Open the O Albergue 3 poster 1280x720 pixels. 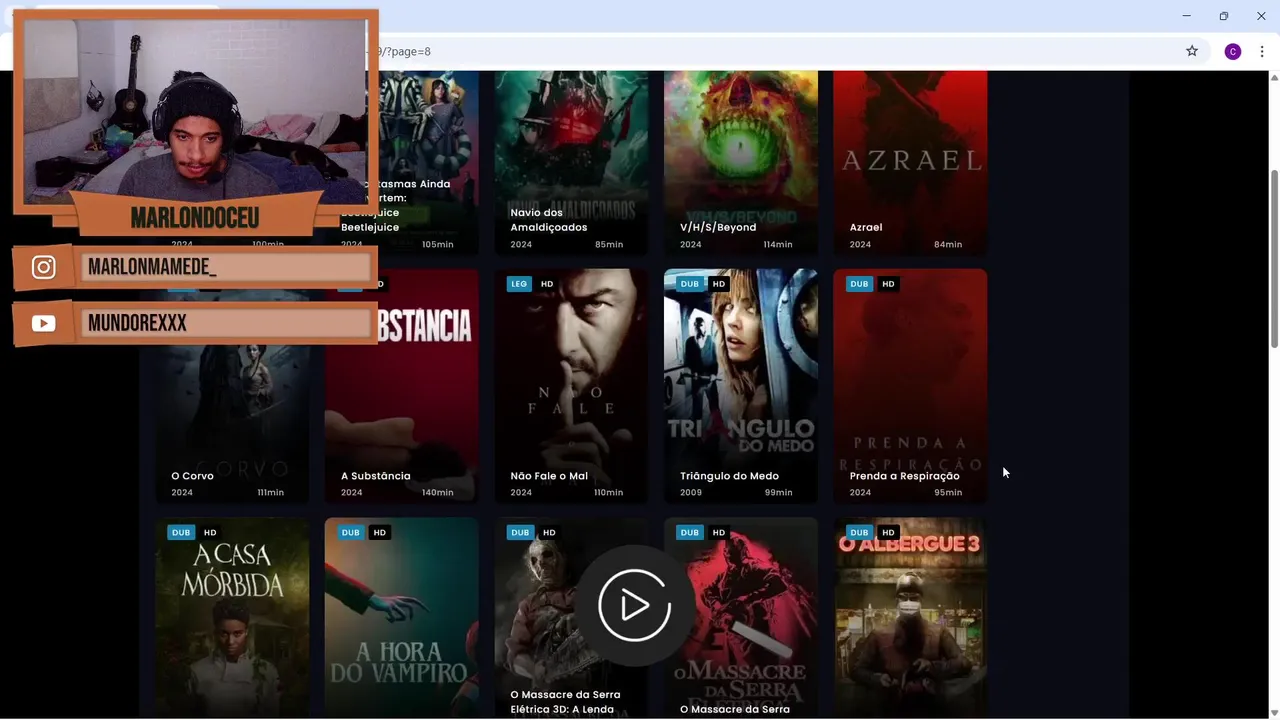910,618
